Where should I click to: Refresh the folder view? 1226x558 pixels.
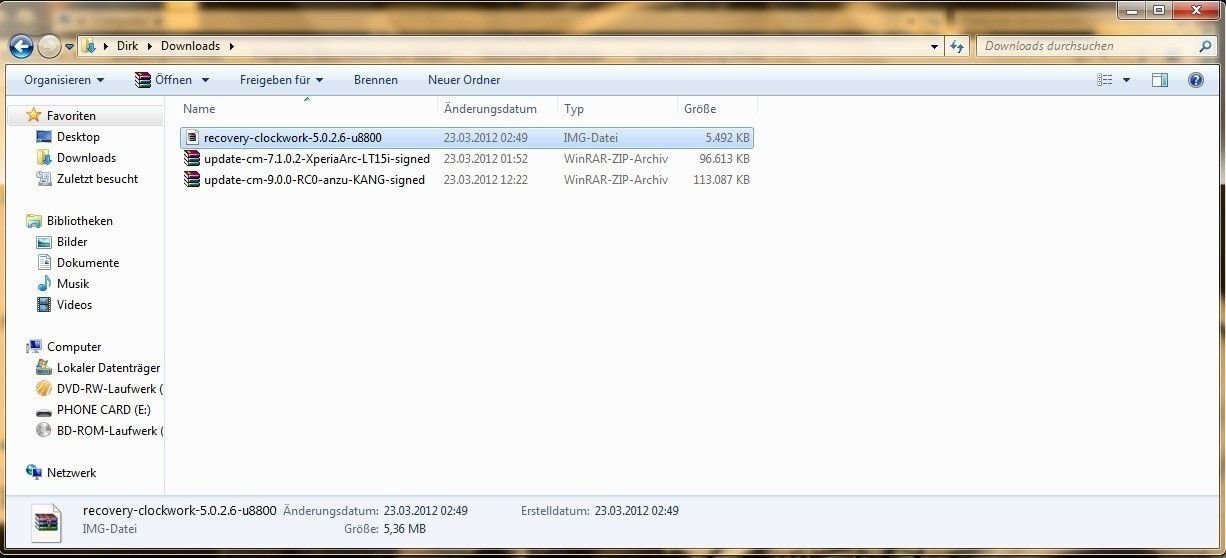(x=958, y=46)
